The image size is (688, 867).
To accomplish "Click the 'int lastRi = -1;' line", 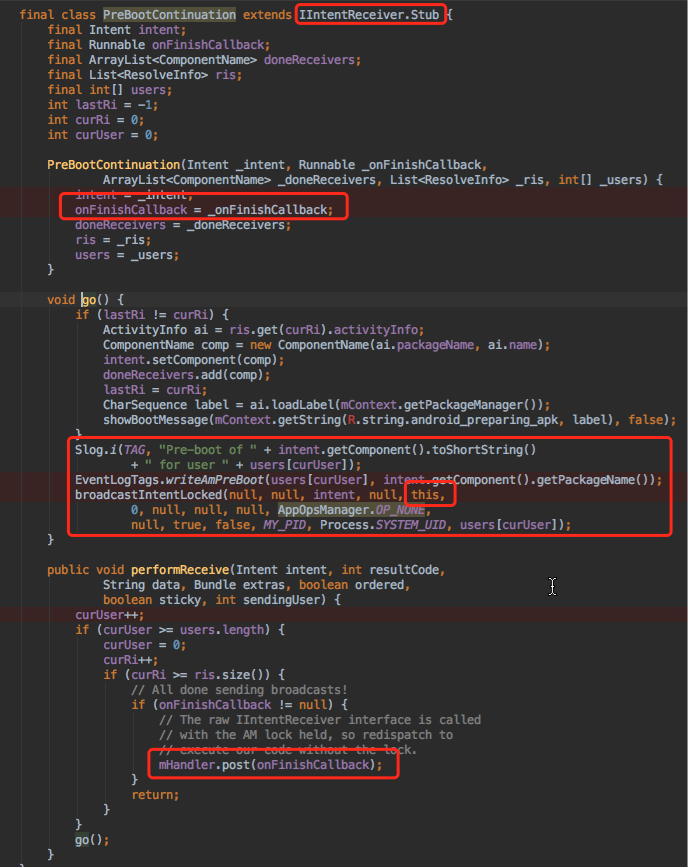I will pos(103,105).
